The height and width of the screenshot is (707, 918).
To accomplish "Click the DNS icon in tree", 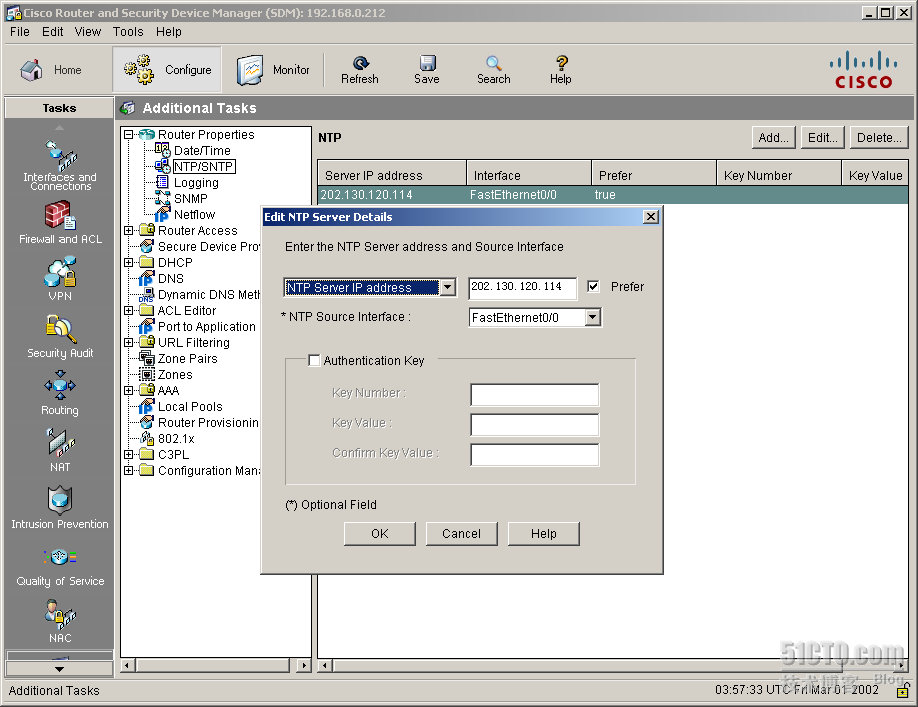I will pyautogui.click(x=146, y=278).
